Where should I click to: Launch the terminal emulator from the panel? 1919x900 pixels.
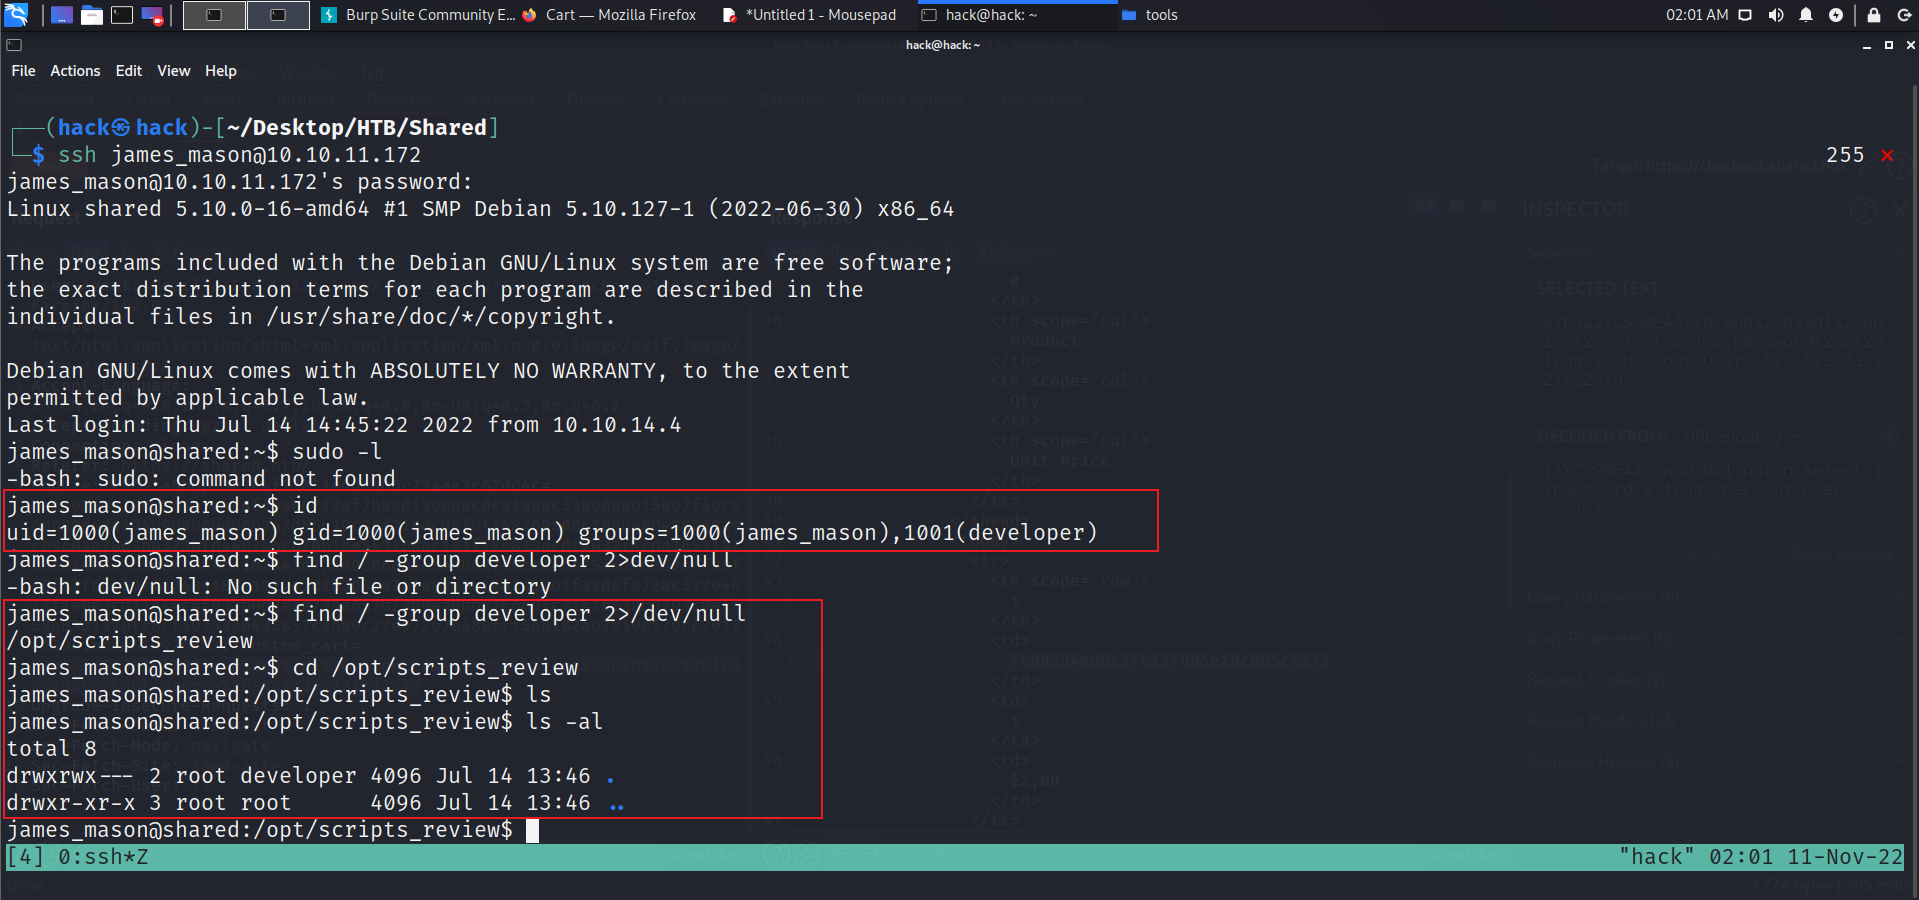click(x=122, y=15)
